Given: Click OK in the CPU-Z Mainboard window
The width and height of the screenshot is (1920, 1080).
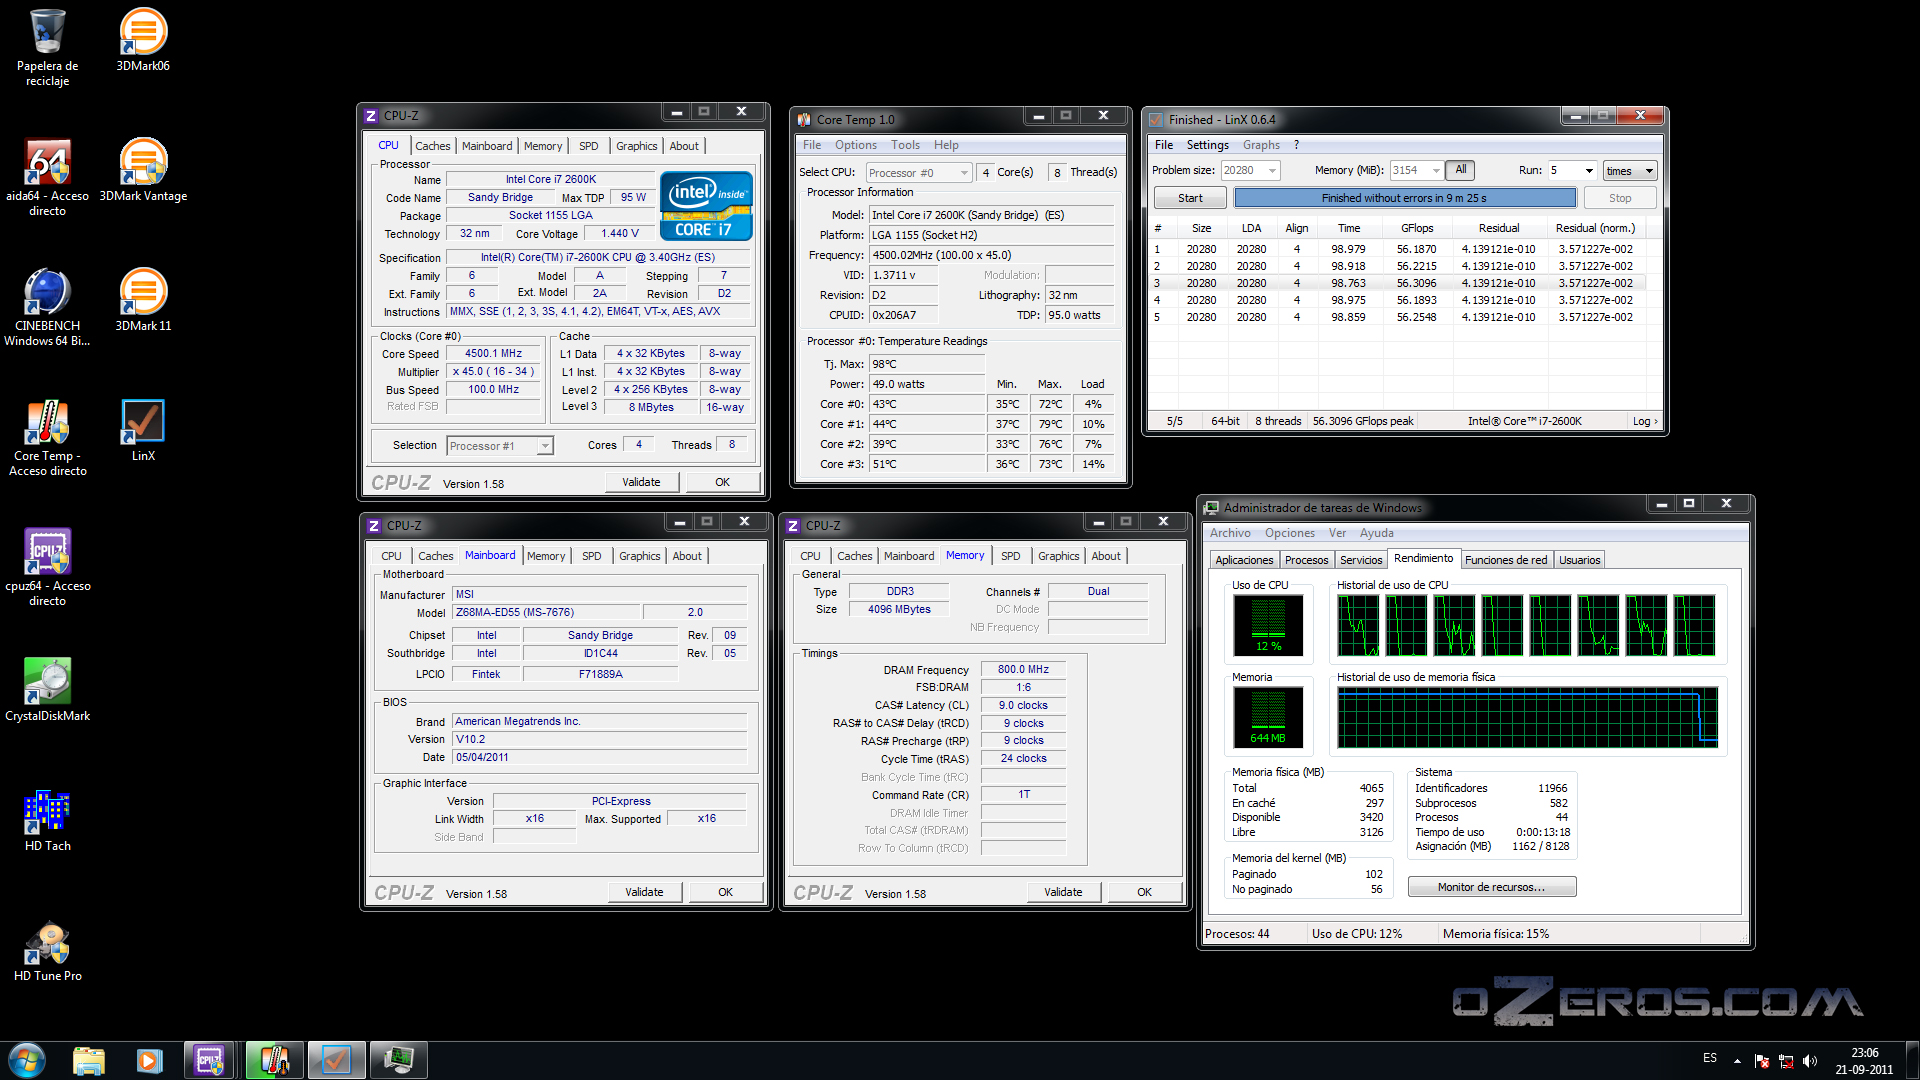Looking at the screenshot, I should click(725, 892).
